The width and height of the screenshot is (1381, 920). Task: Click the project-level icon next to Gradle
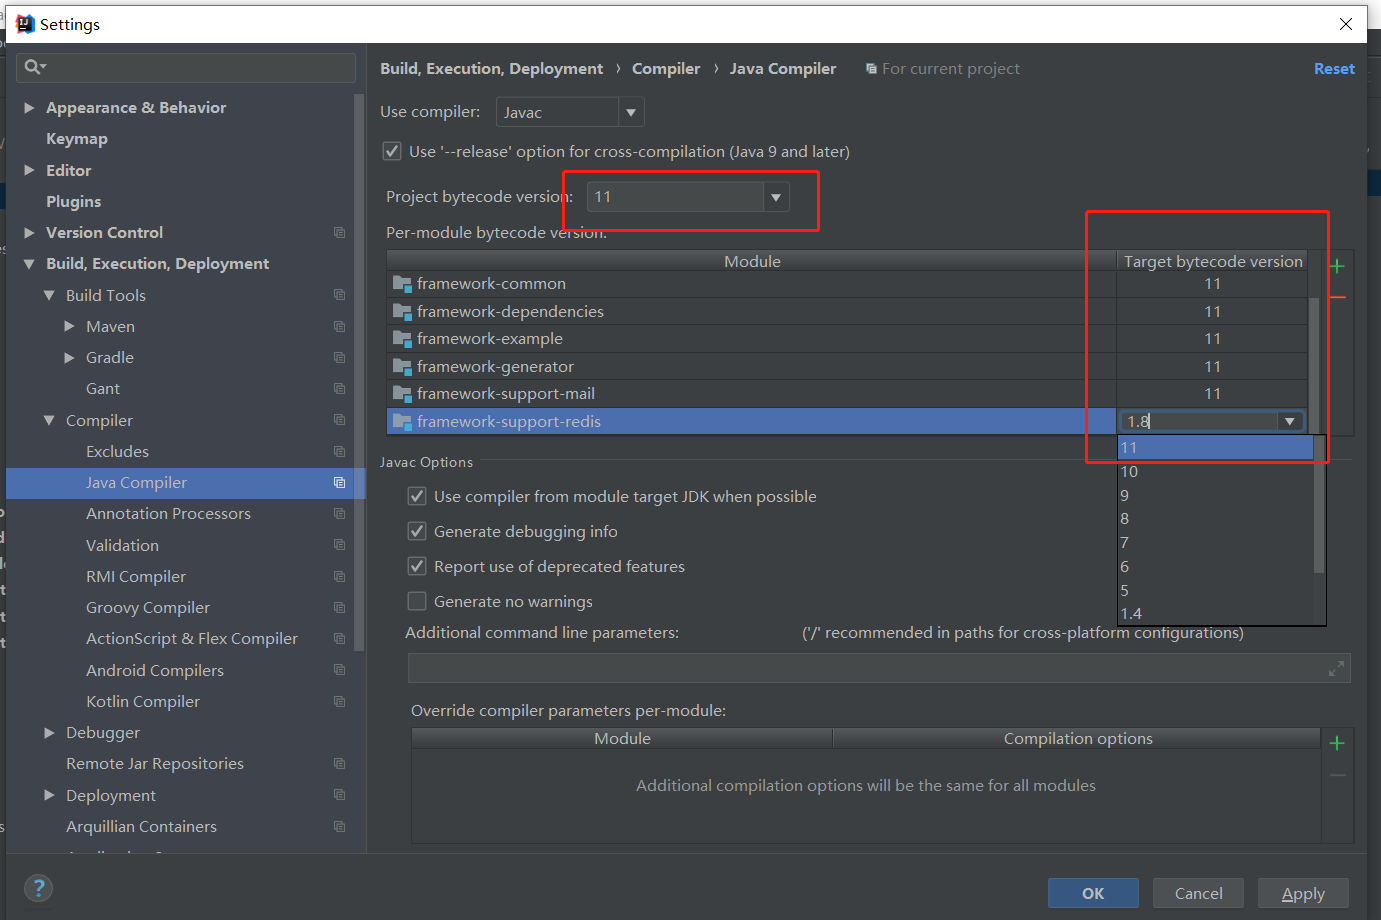coord(339,357)
